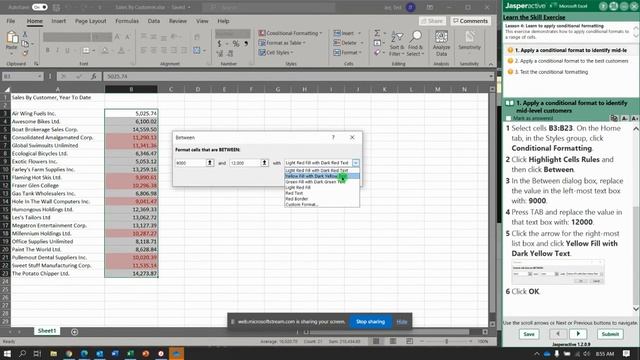
Task: Click the Jasperactive Submit button
Action: click(610, 334)
